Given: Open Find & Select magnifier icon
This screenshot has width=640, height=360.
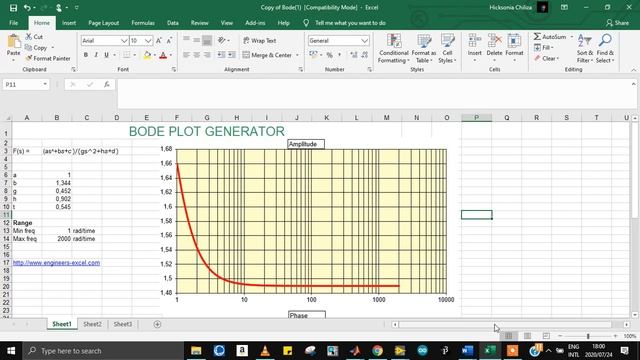Looking at the screenshot, I should click(605, 41).
